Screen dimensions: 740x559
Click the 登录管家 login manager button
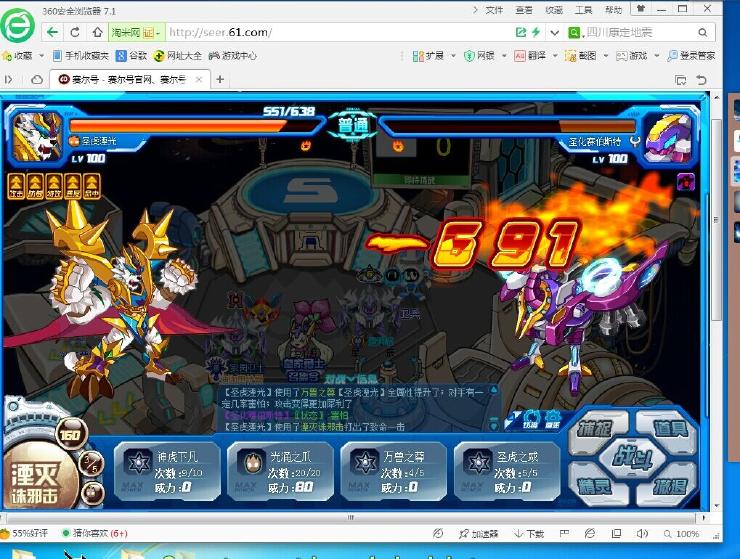click(691, 56)
